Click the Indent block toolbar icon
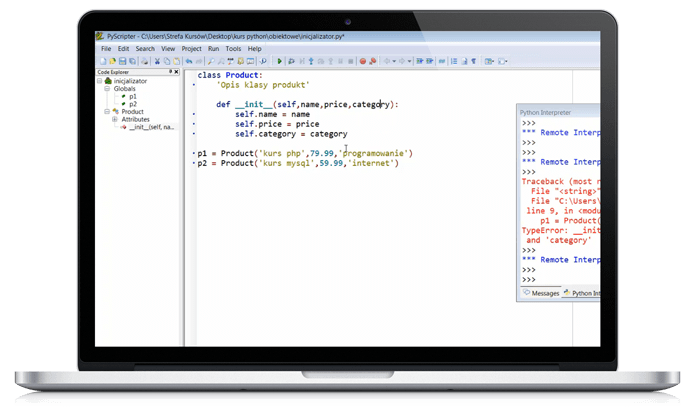This screenshot has height=411, width=695. tap(419, 61)
